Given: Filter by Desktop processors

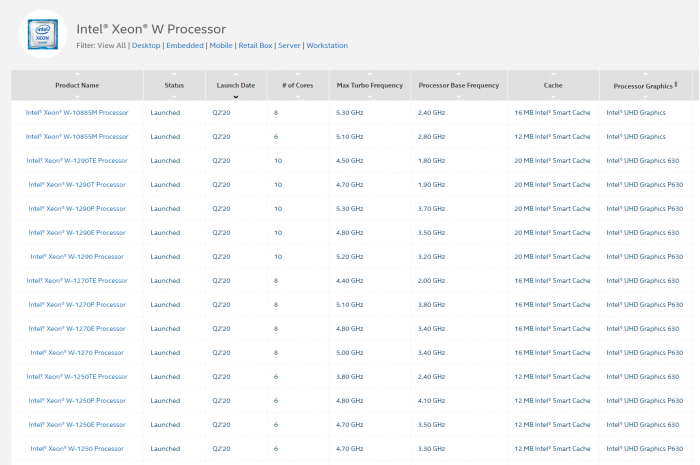Looking at the screenshot, I should (146, 46).
